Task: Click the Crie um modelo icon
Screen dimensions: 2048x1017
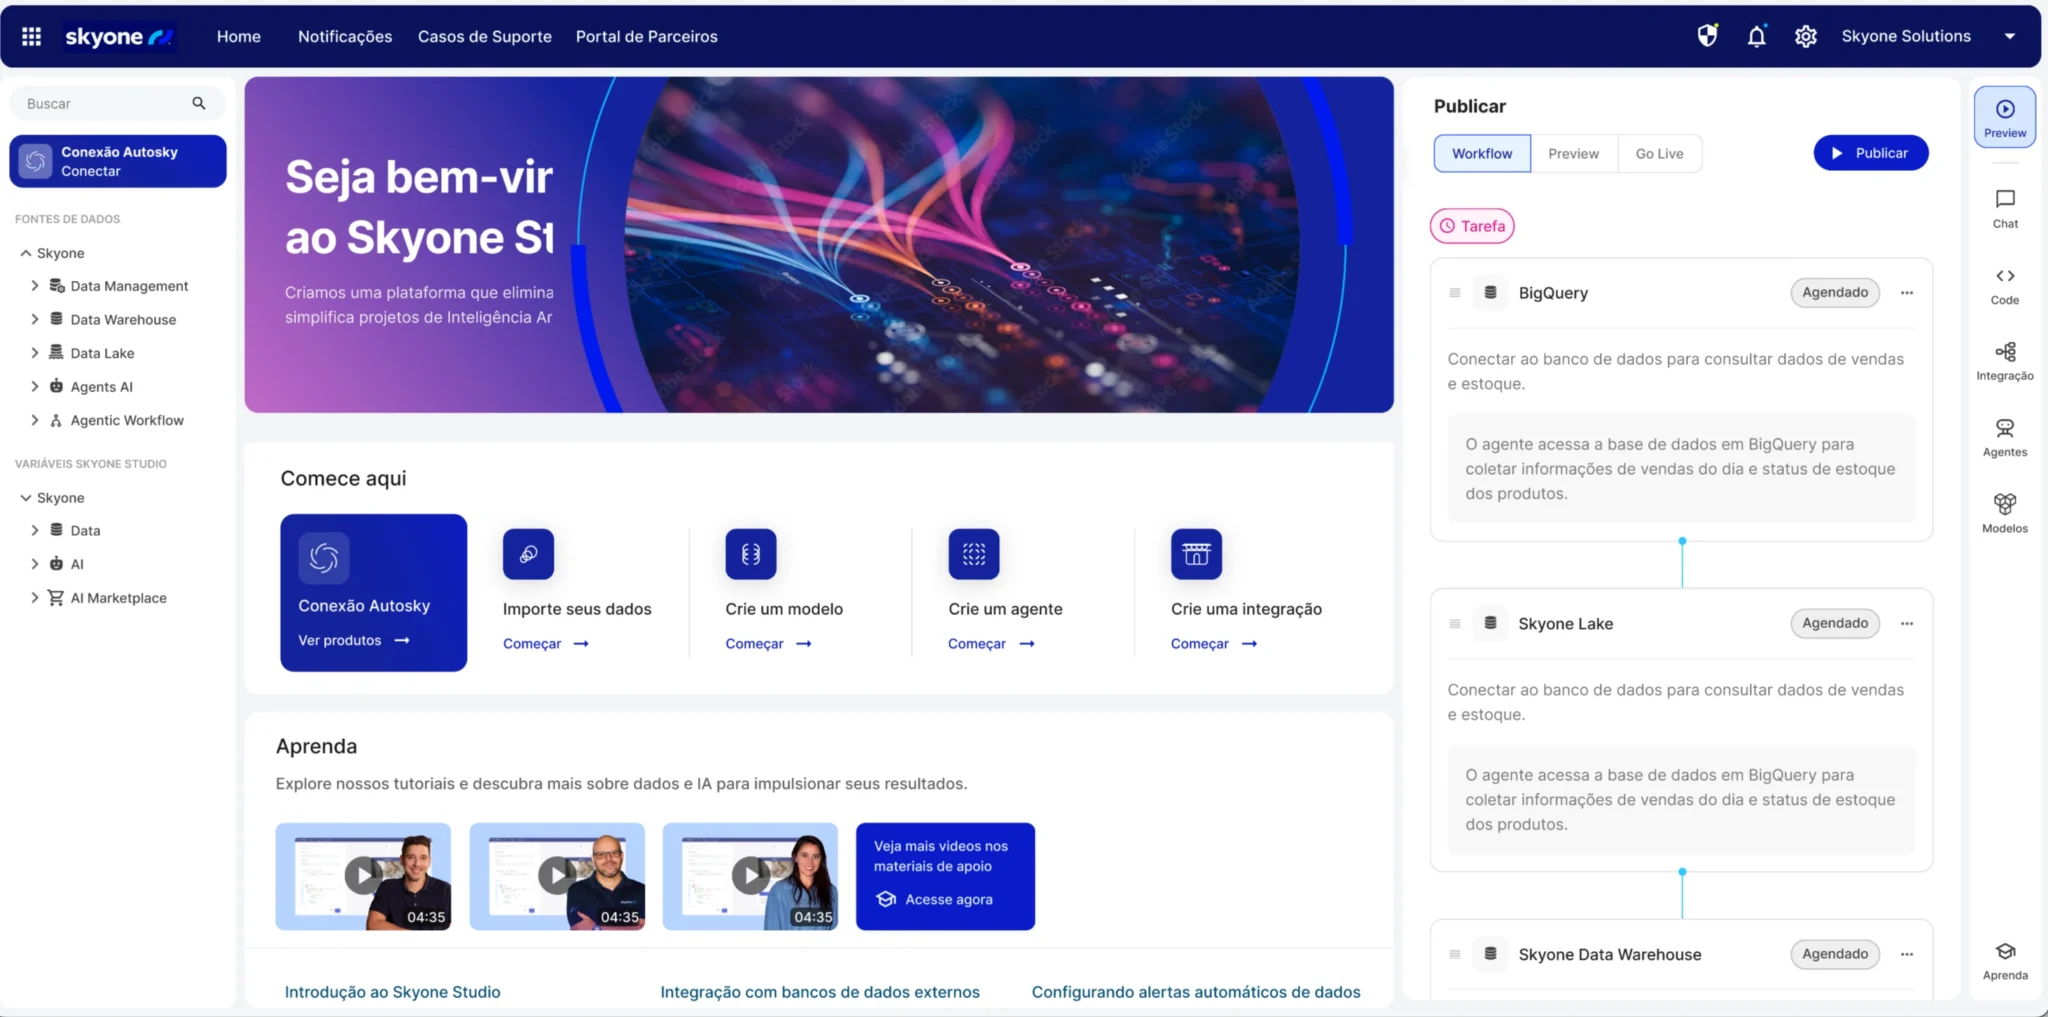Action: tap(751, 553)
